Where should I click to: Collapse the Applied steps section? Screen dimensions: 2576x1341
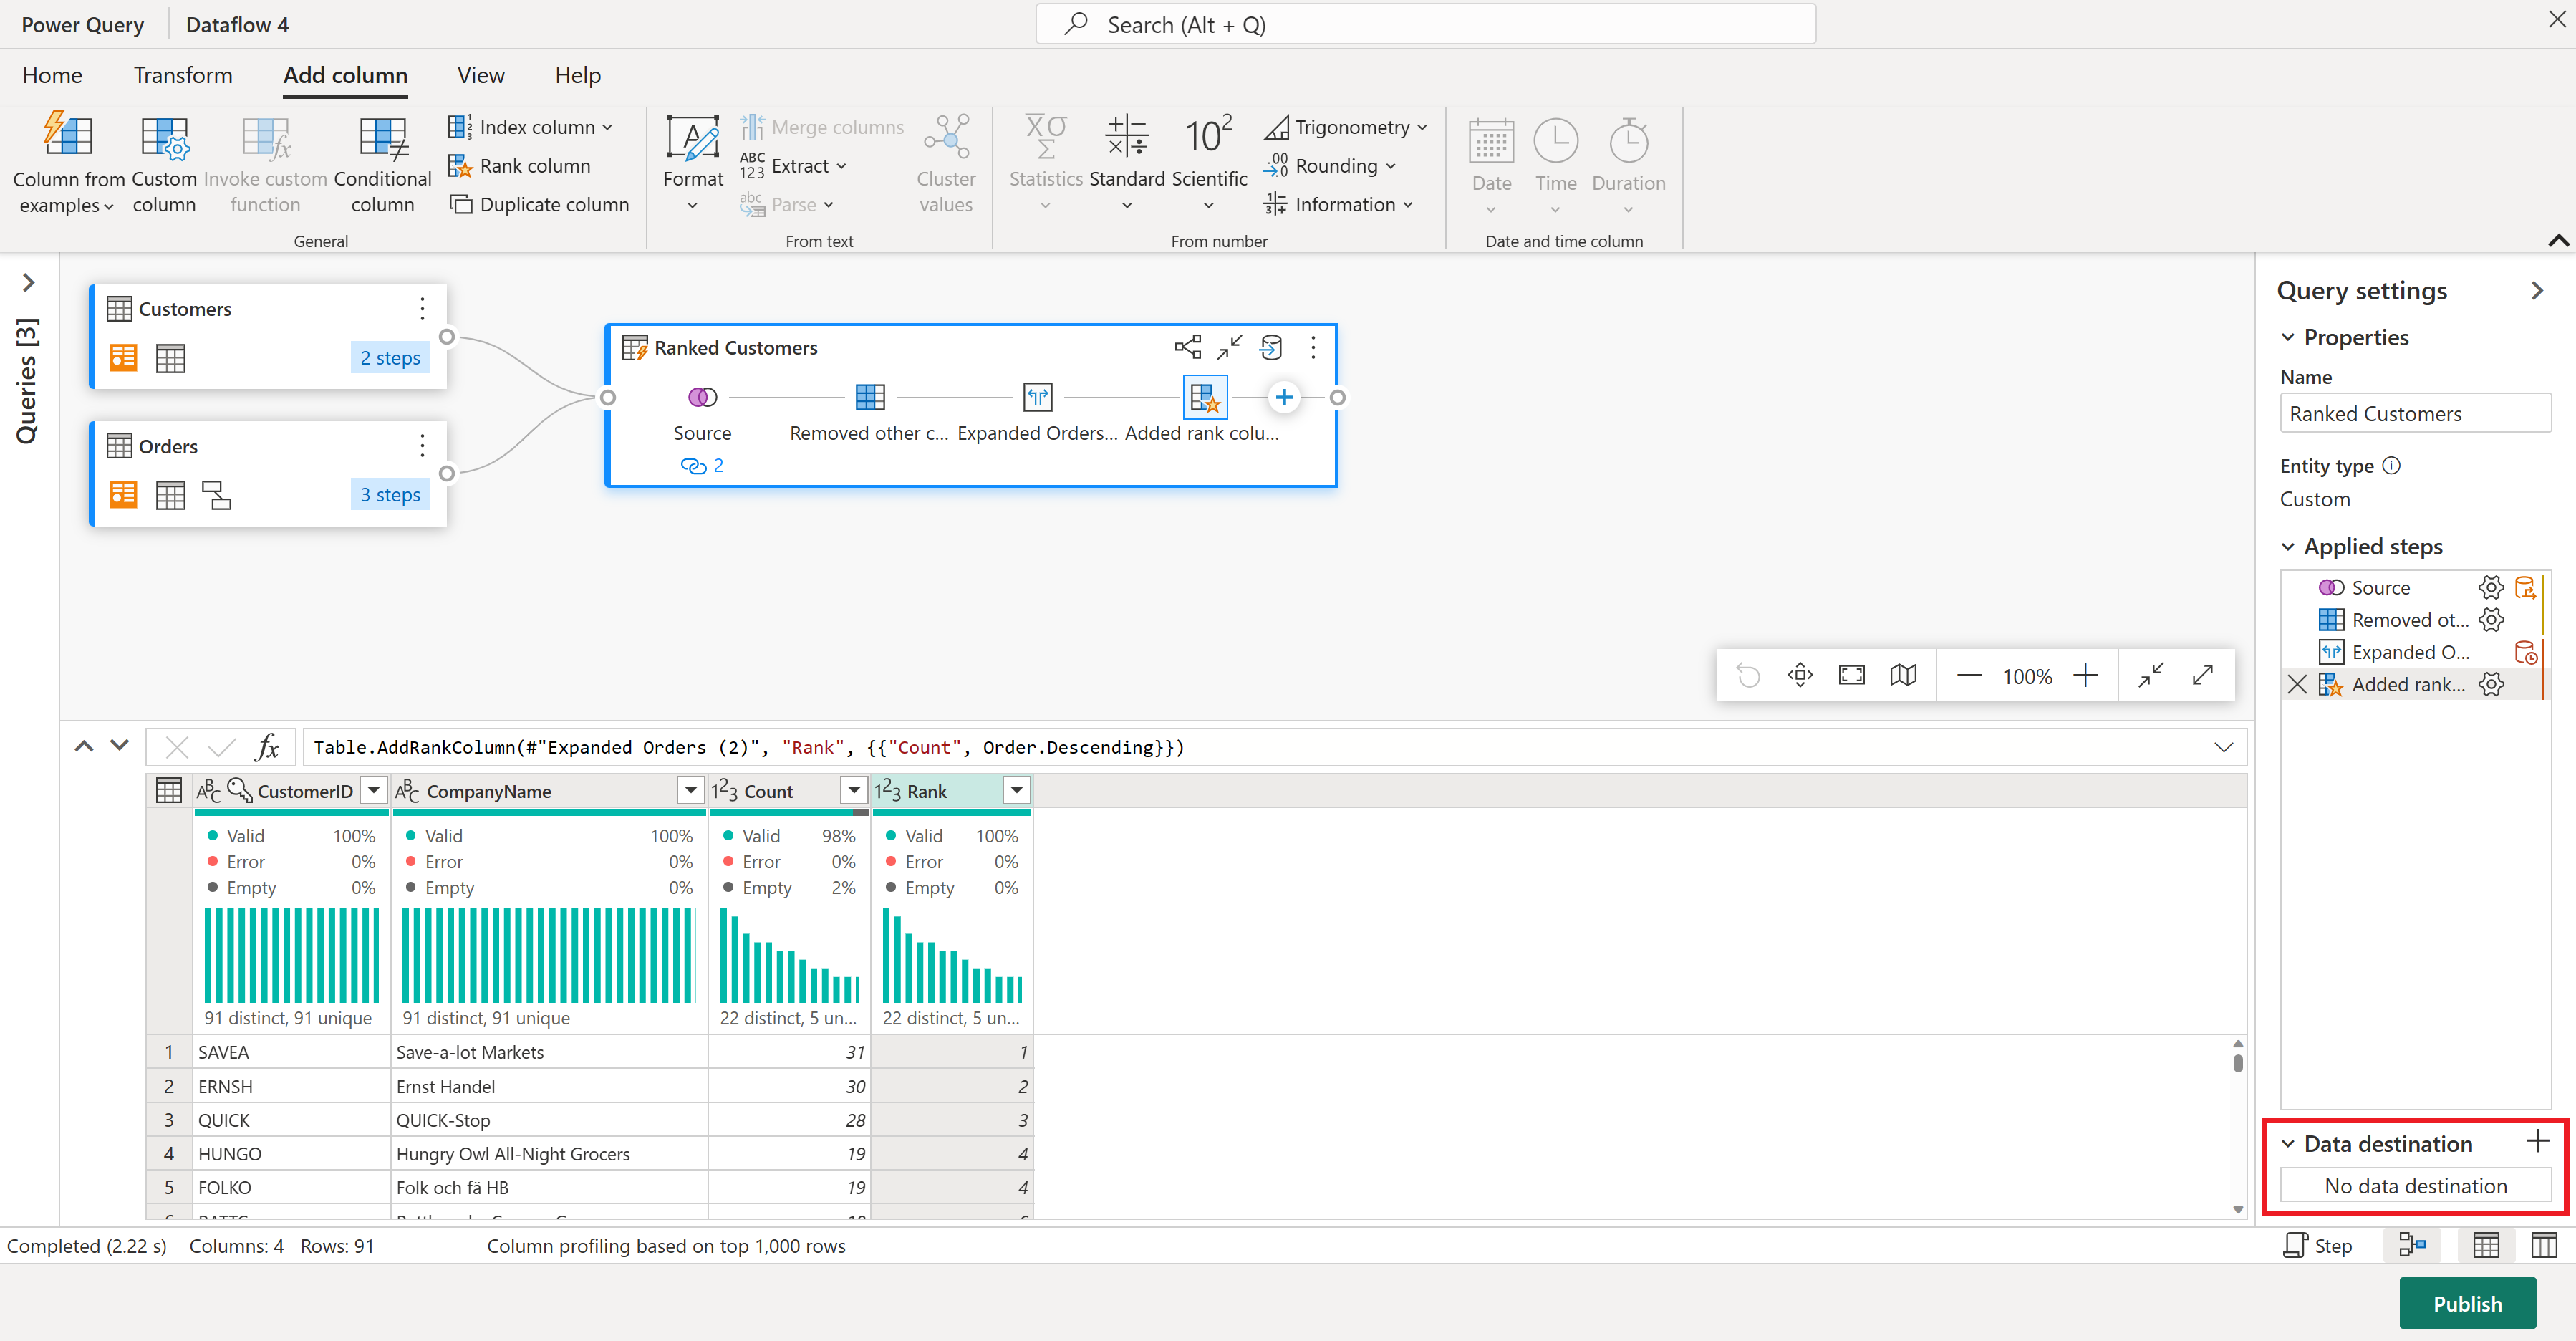[x=2288, y=547]
